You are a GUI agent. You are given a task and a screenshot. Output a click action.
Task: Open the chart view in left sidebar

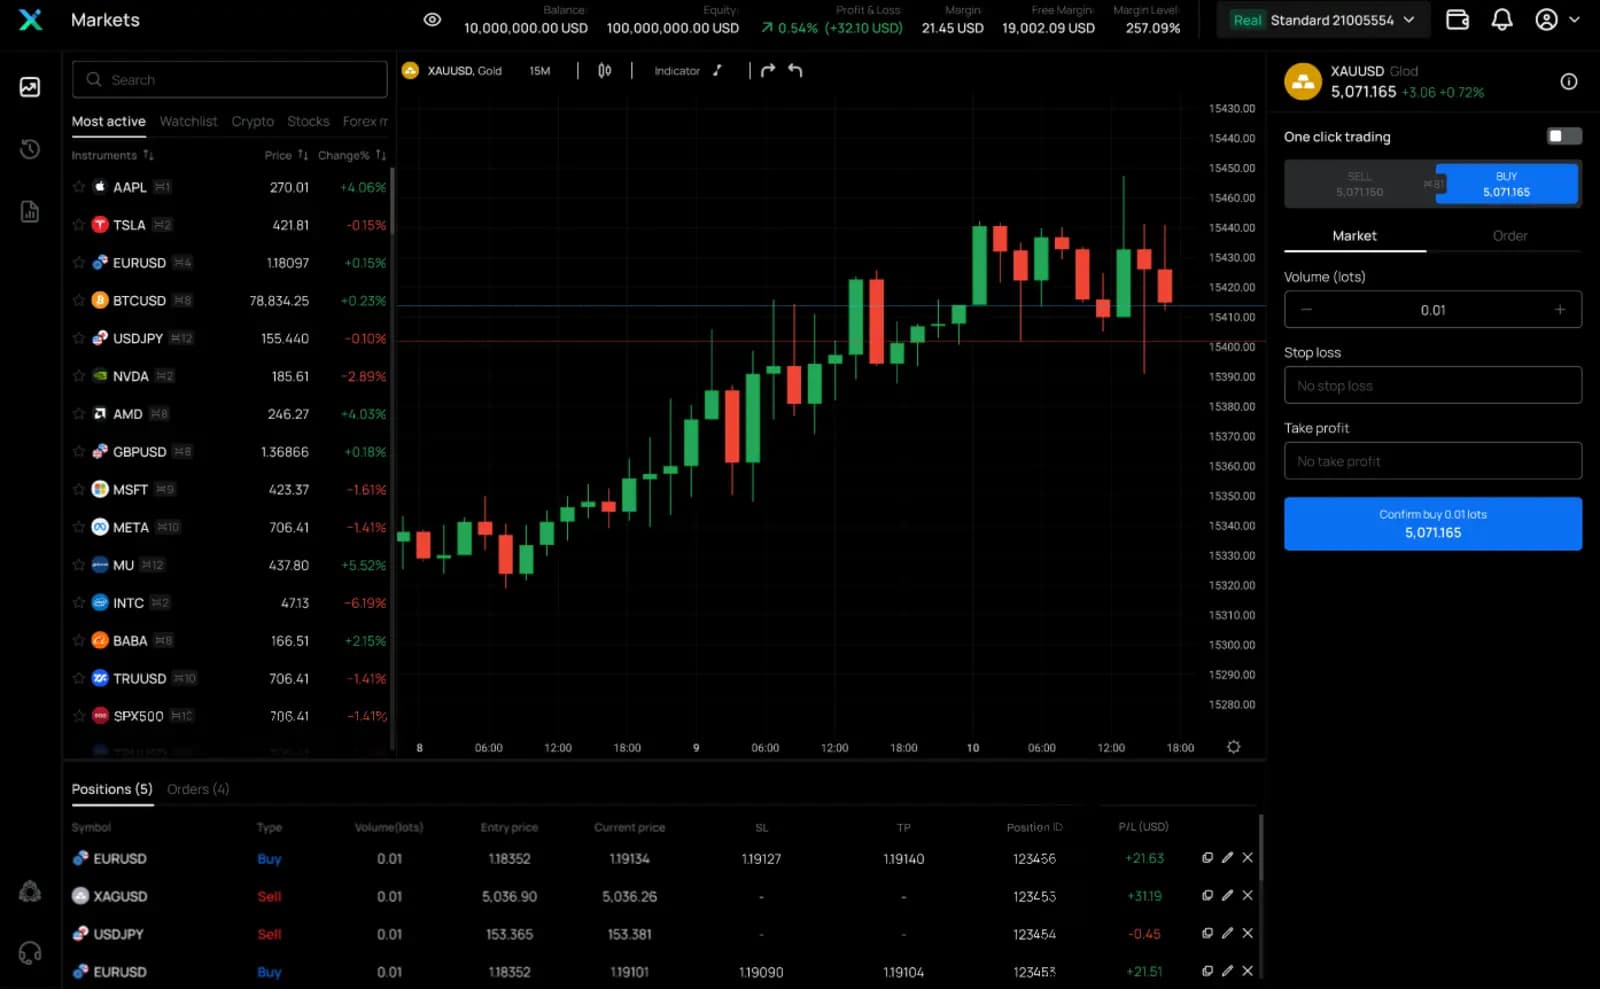point(30,87)
